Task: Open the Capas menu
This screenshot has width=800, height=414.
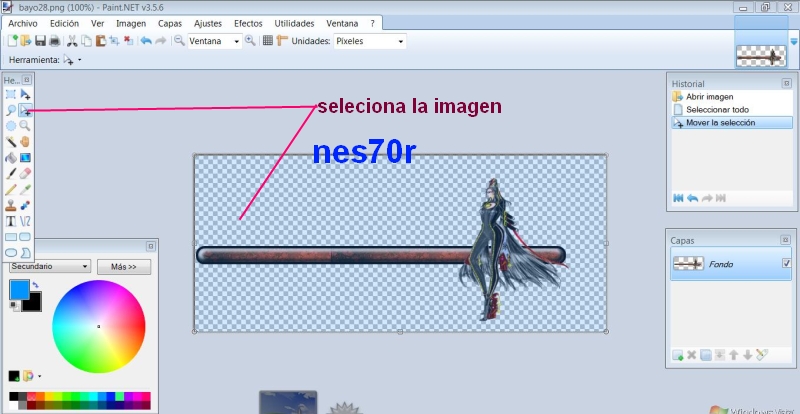Action: pyautogui.click(x=170, y=23)
